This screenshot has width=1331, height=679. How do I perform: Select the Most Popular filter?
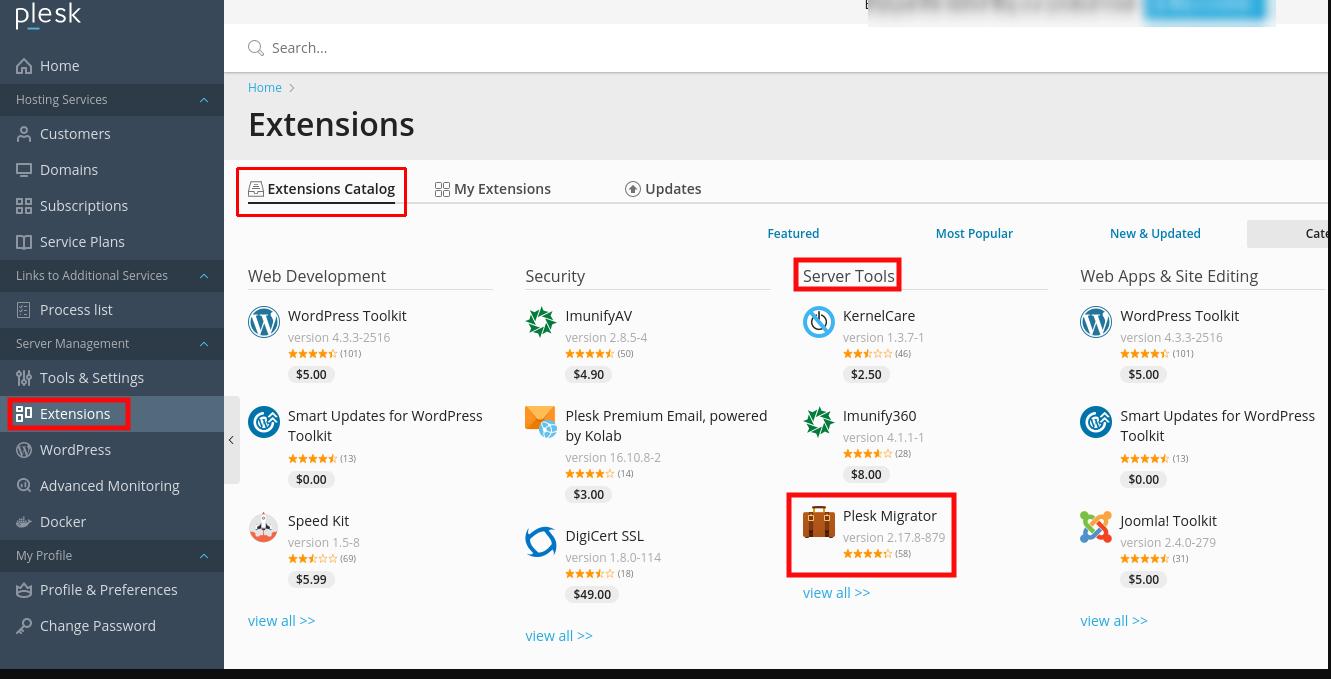974,233
